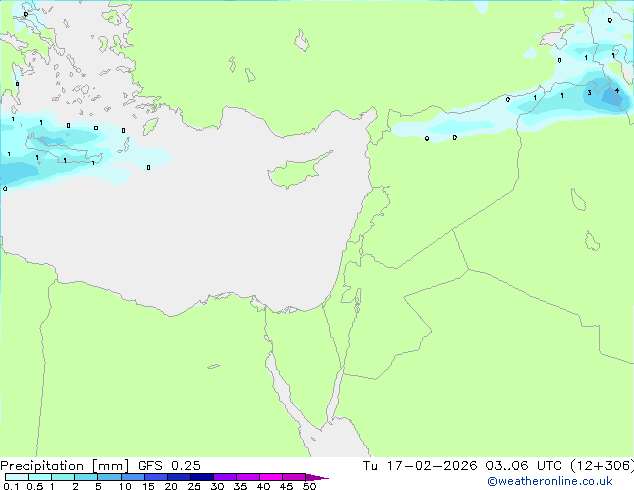This screenshot has height=490, width=634.
Task: Click the island of Cyprus on the map
Action: pos(300,170)
